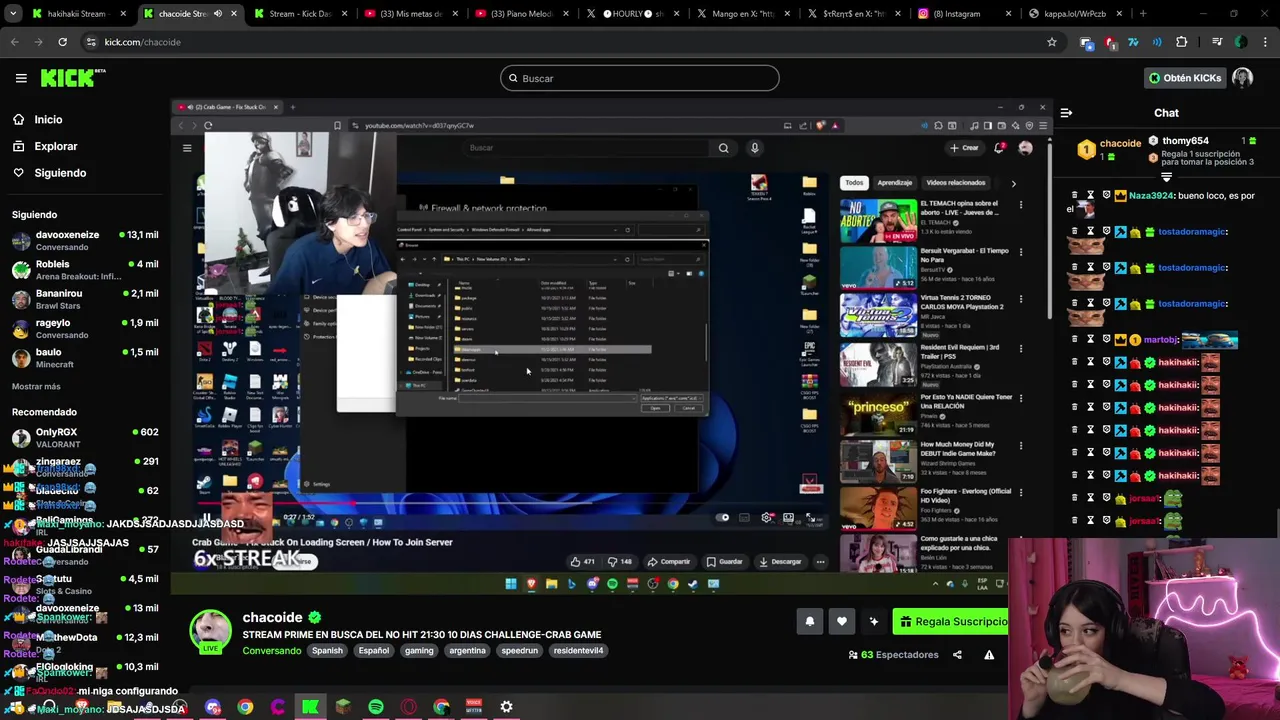
Task: Open Chrome in the bottom taskbar
Action: pyautogui.click(x=245, y=707)
